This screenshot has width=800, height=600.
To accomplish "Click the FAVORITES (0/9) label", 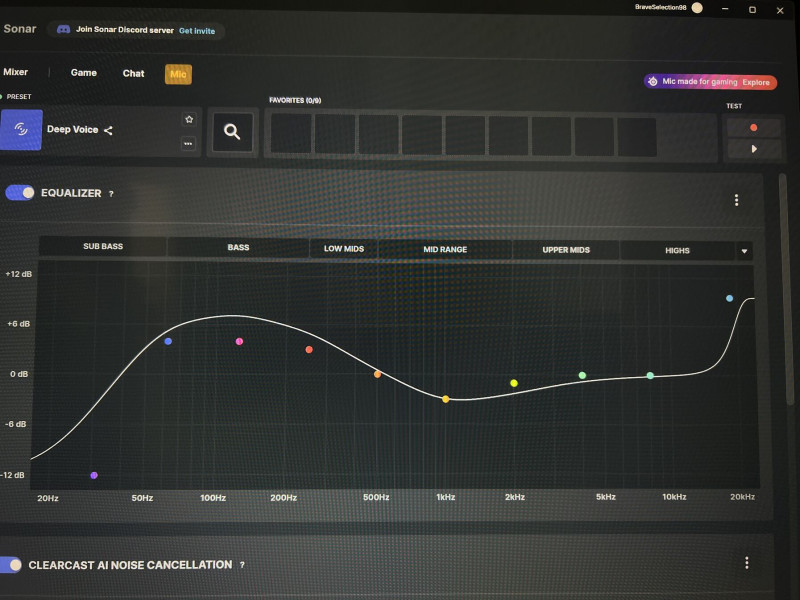I will [x=295, y=101].
